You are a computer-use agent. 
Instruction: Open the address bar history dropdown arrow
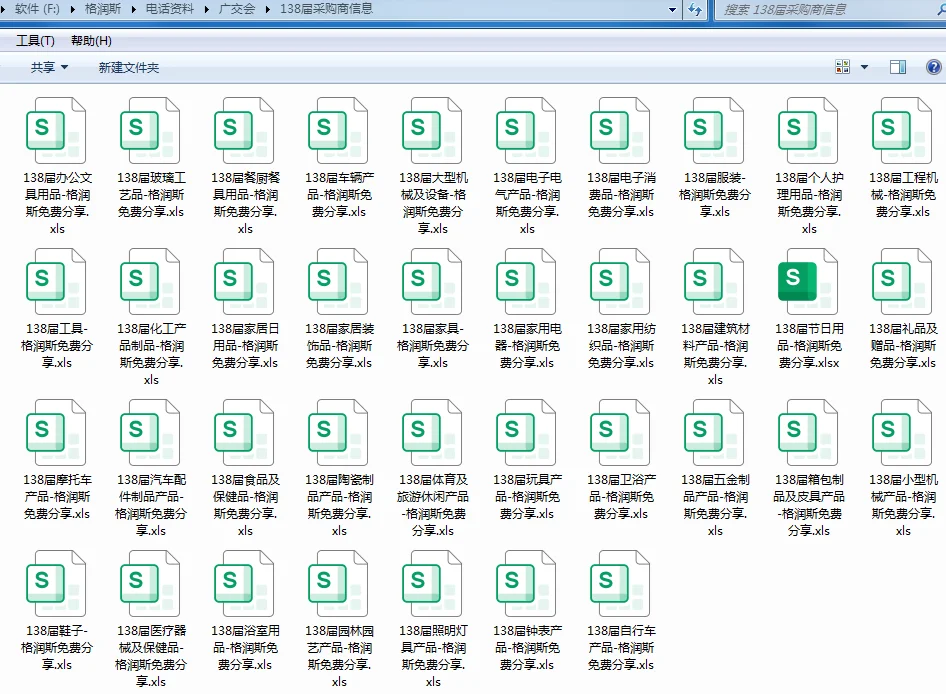coord(673,11)
